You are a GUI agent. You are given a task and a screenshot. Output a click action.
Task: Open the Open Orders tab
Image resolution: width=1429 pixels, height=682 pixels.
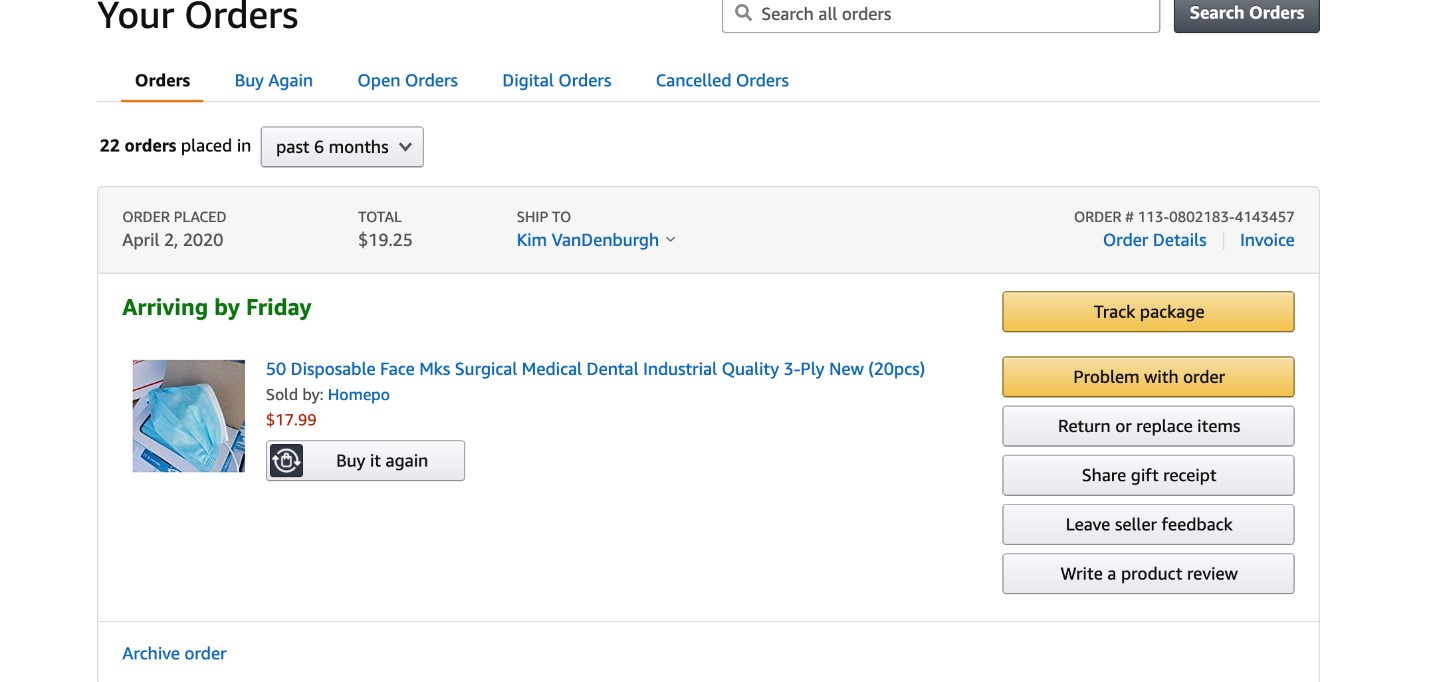click(x=407, y=81)
